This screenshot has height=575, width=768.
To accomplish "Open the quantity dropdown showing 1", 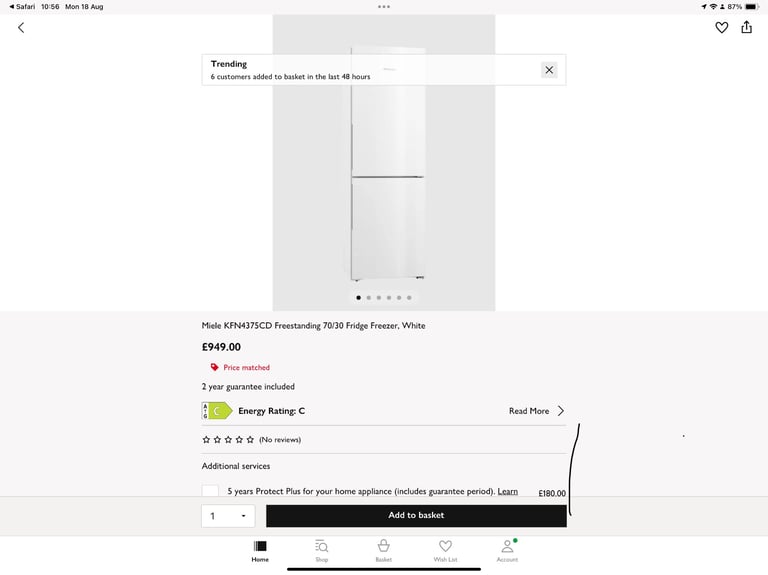I will coord(228,516).
